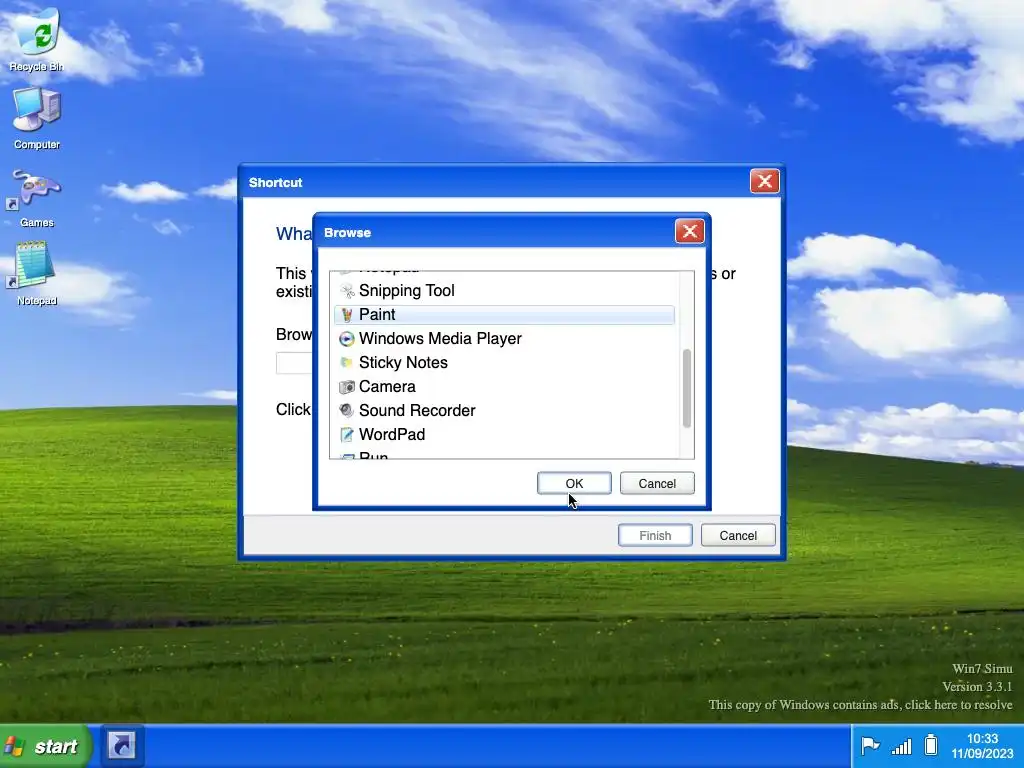Click the ads notice watermark link
This screenshot has width=1024, height=768.
point(860,705)
